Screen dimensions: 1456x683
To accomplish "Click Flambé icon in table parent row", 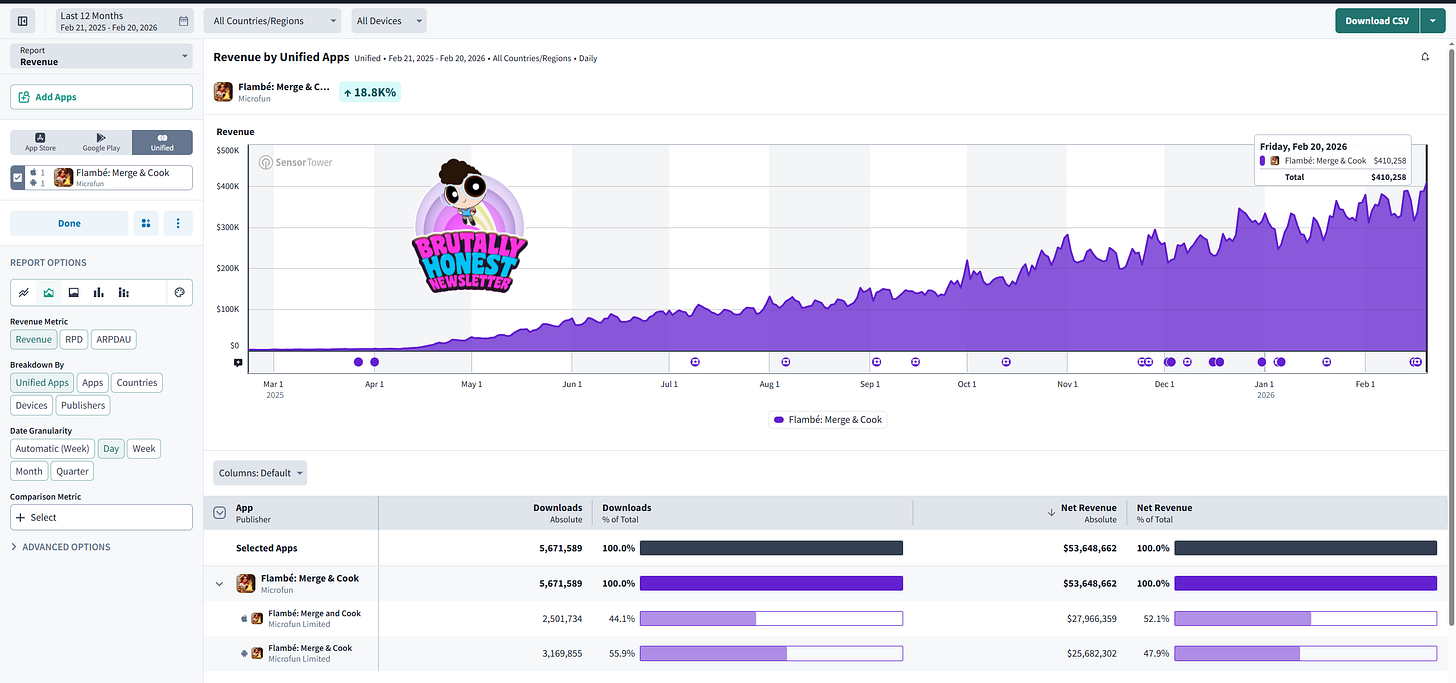I will click(245, 583).
